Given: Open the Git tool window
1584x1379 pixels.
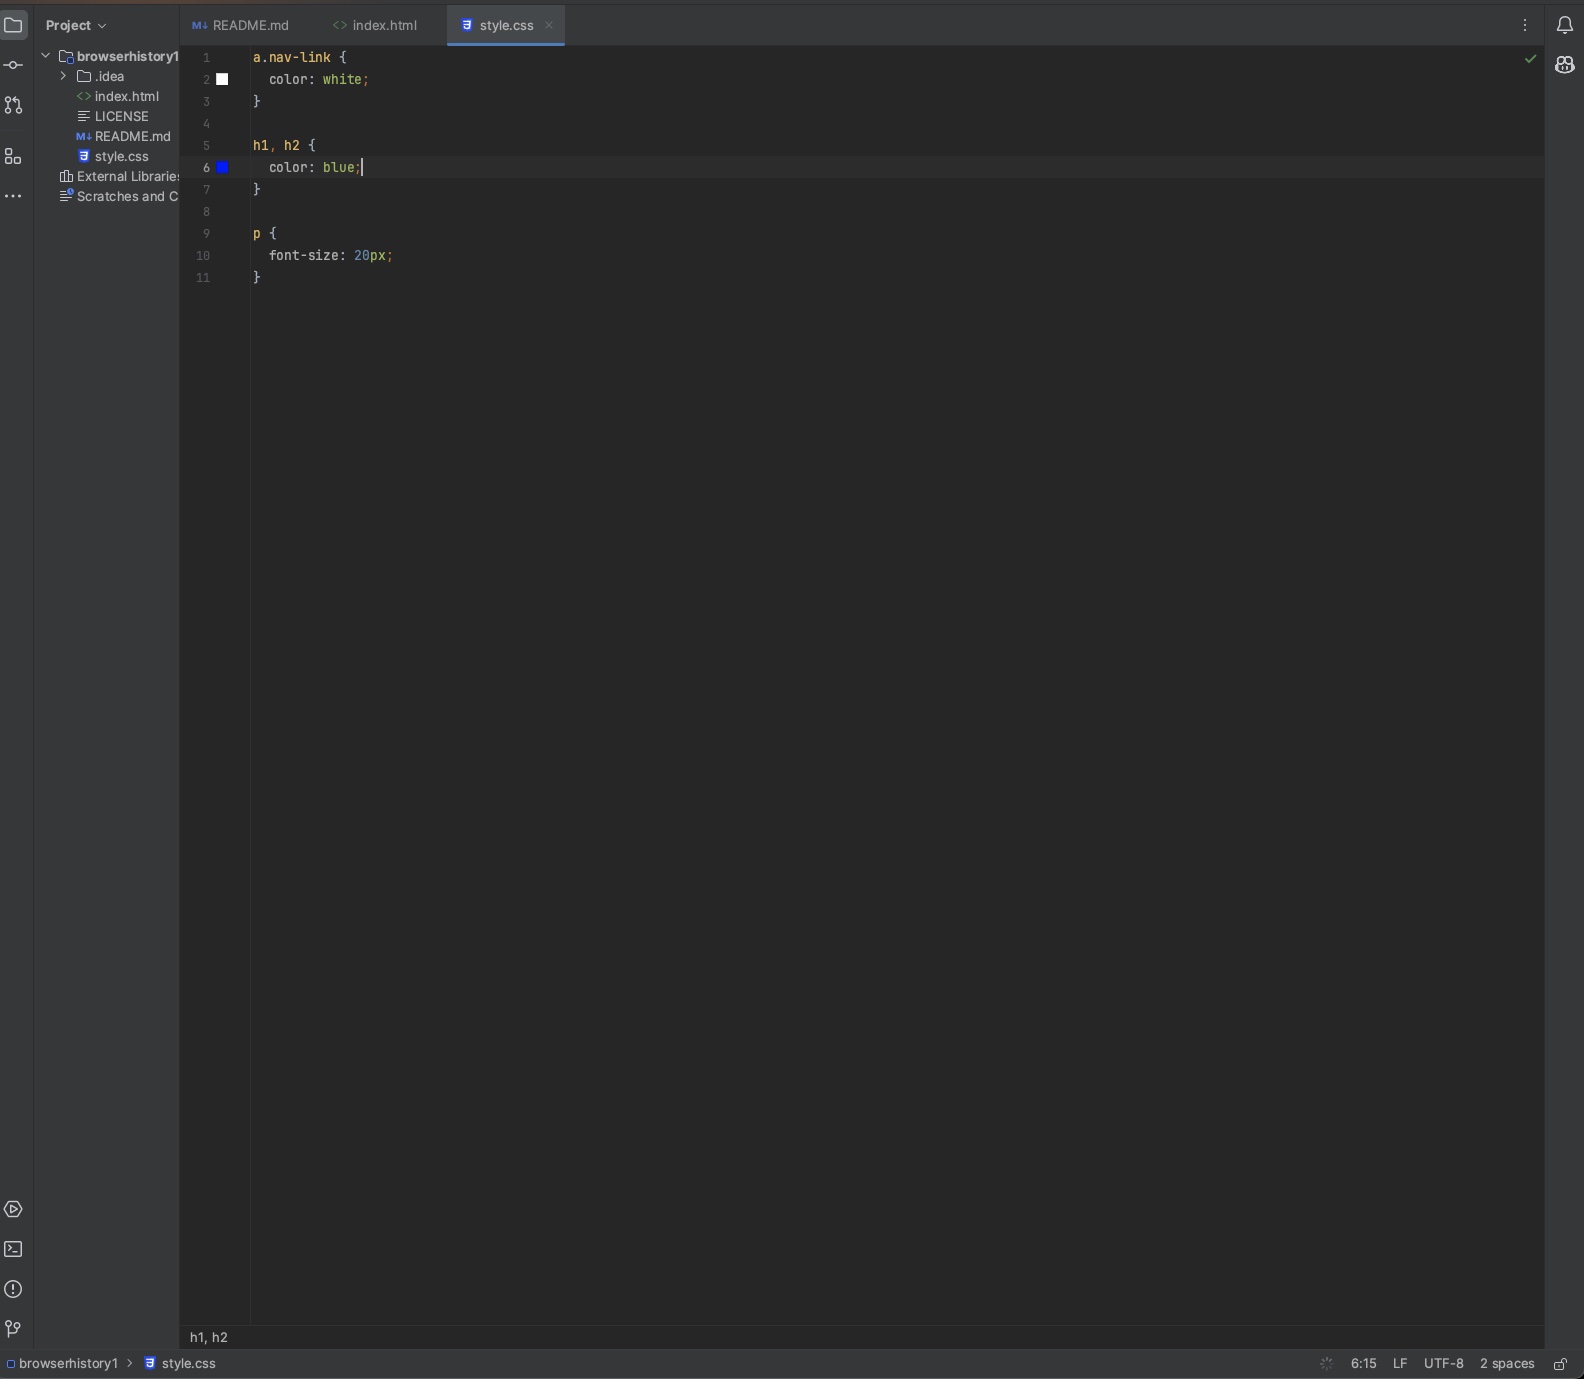Looking at the screenshot, I should click(13, 1329).
